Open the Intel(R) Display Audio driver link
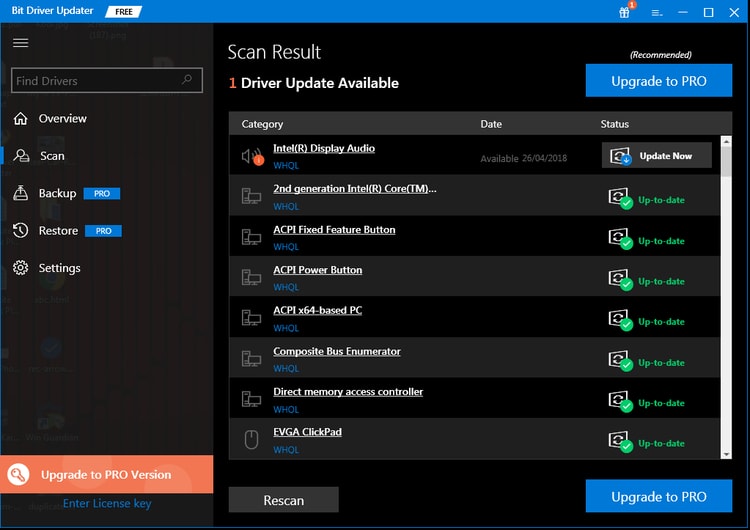 [x=324, y=148]
